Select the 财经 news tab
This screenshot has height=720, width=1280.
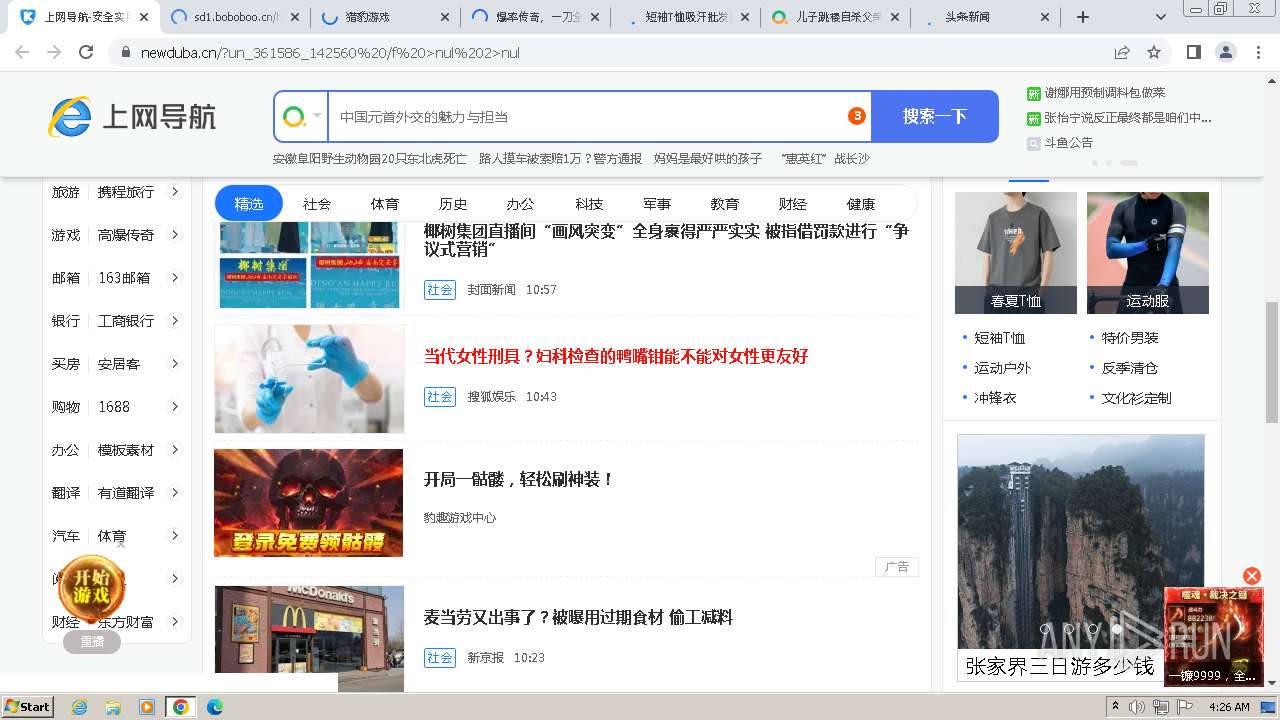click(x=793, y=204)
